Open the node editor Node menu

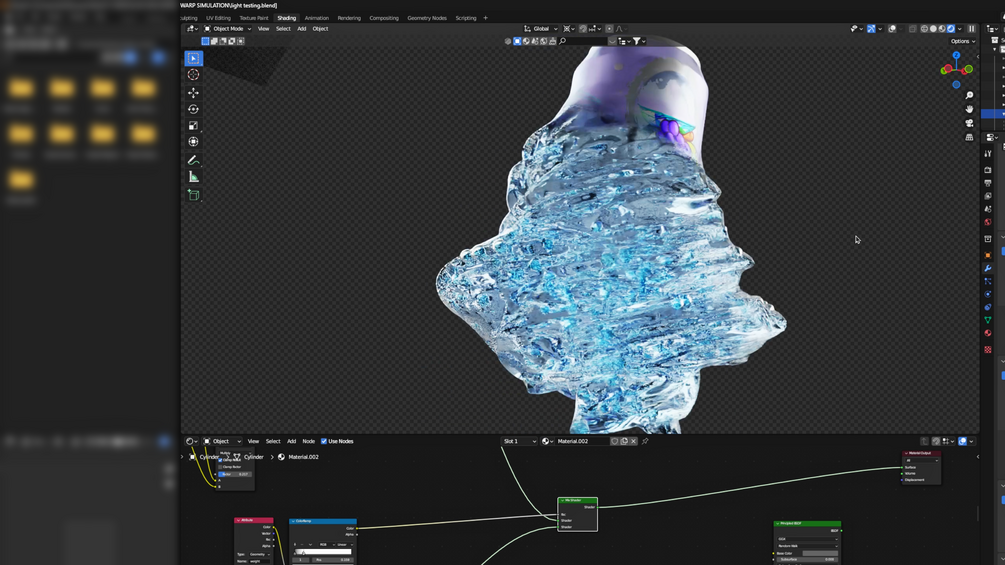pyautogui.click(x=308, y=441)
